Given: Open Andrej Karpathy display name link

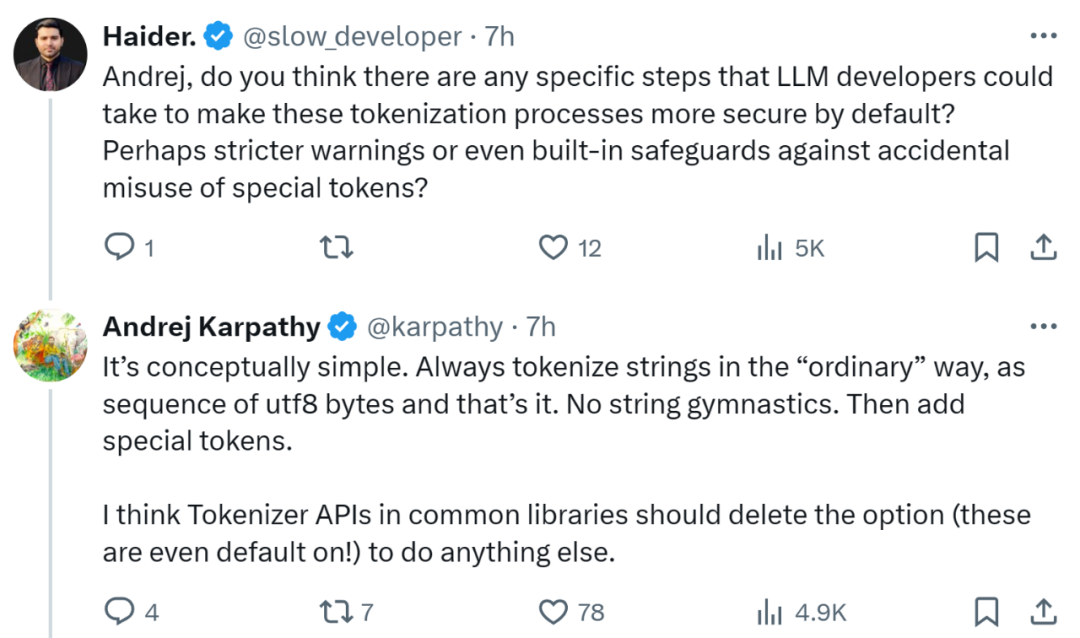Looking at the screenshot, I should pyautogui.click(x=212, y=327).
